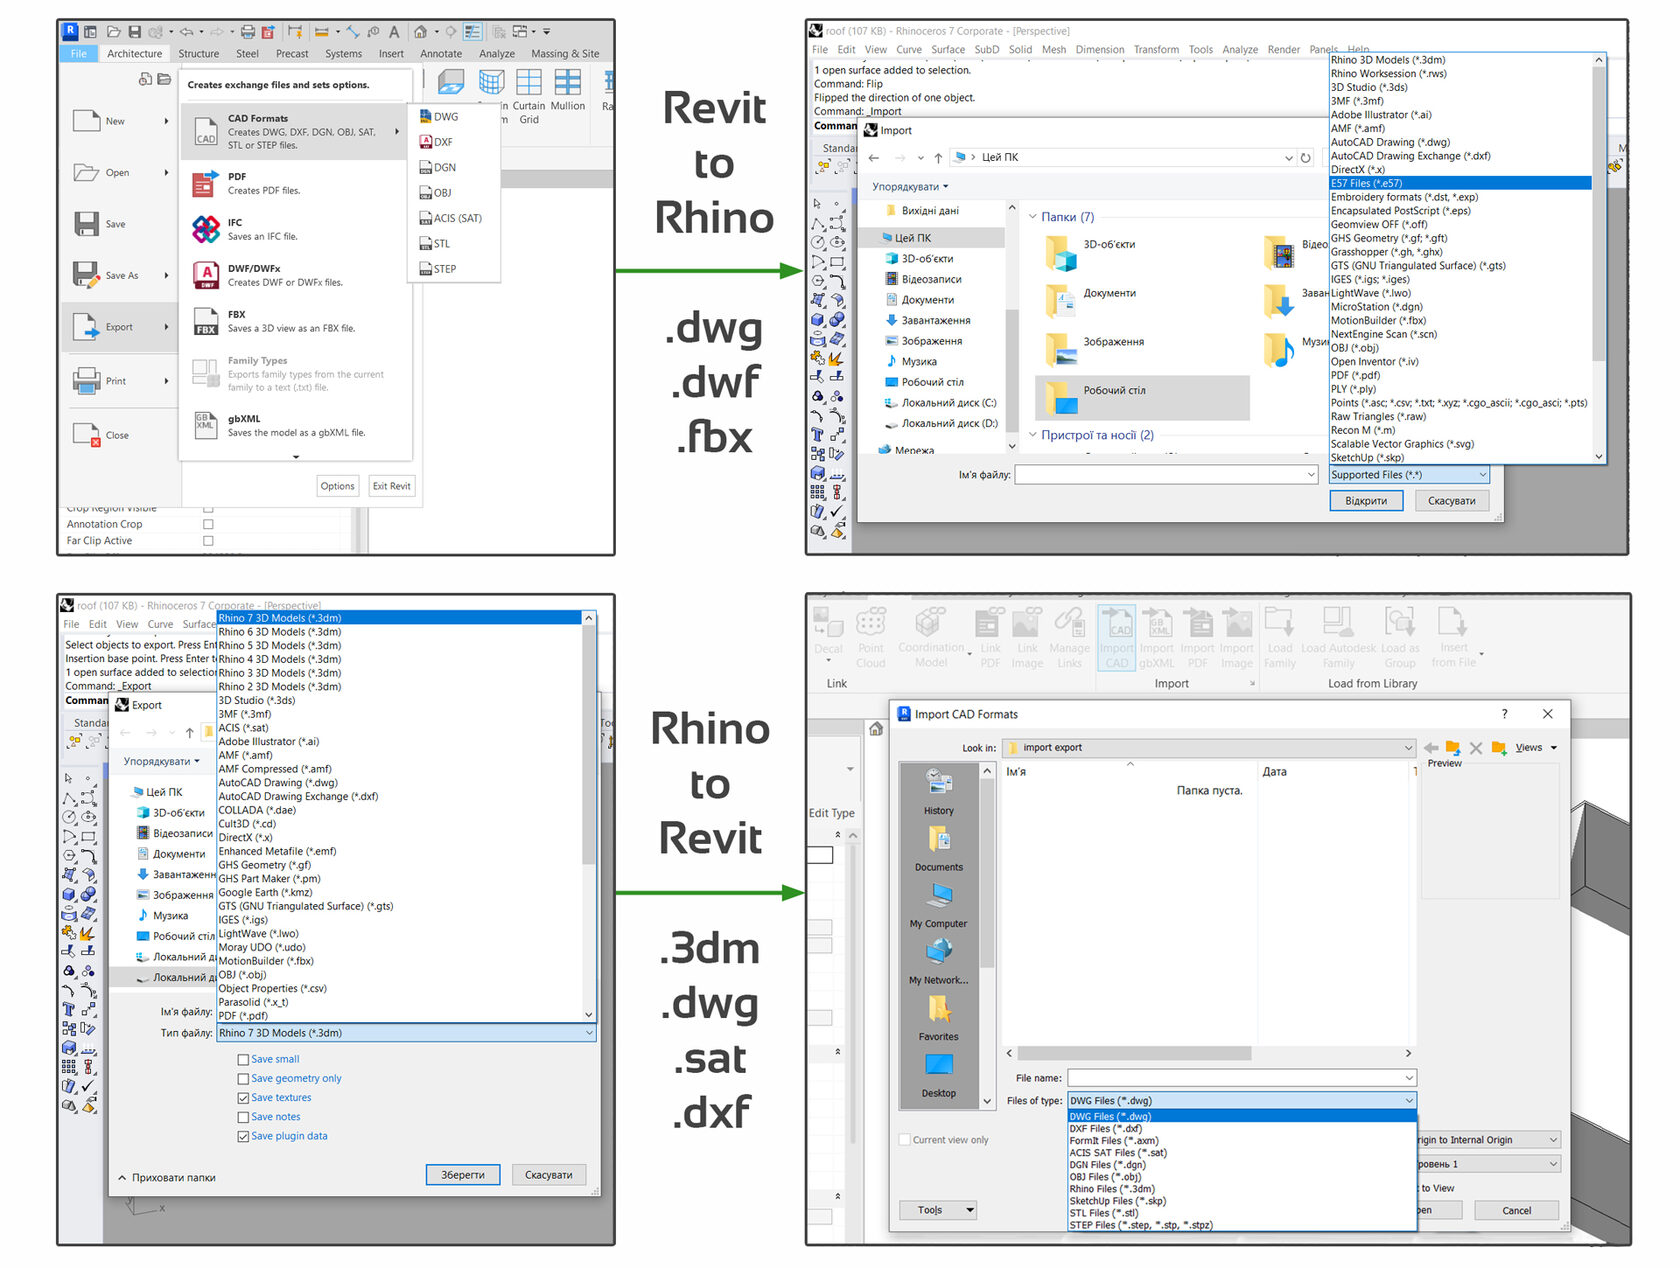Viewport: 1680px width, 1268px height.
Task: Click the Export icon in Revit file menu
Action: point(86,327)
